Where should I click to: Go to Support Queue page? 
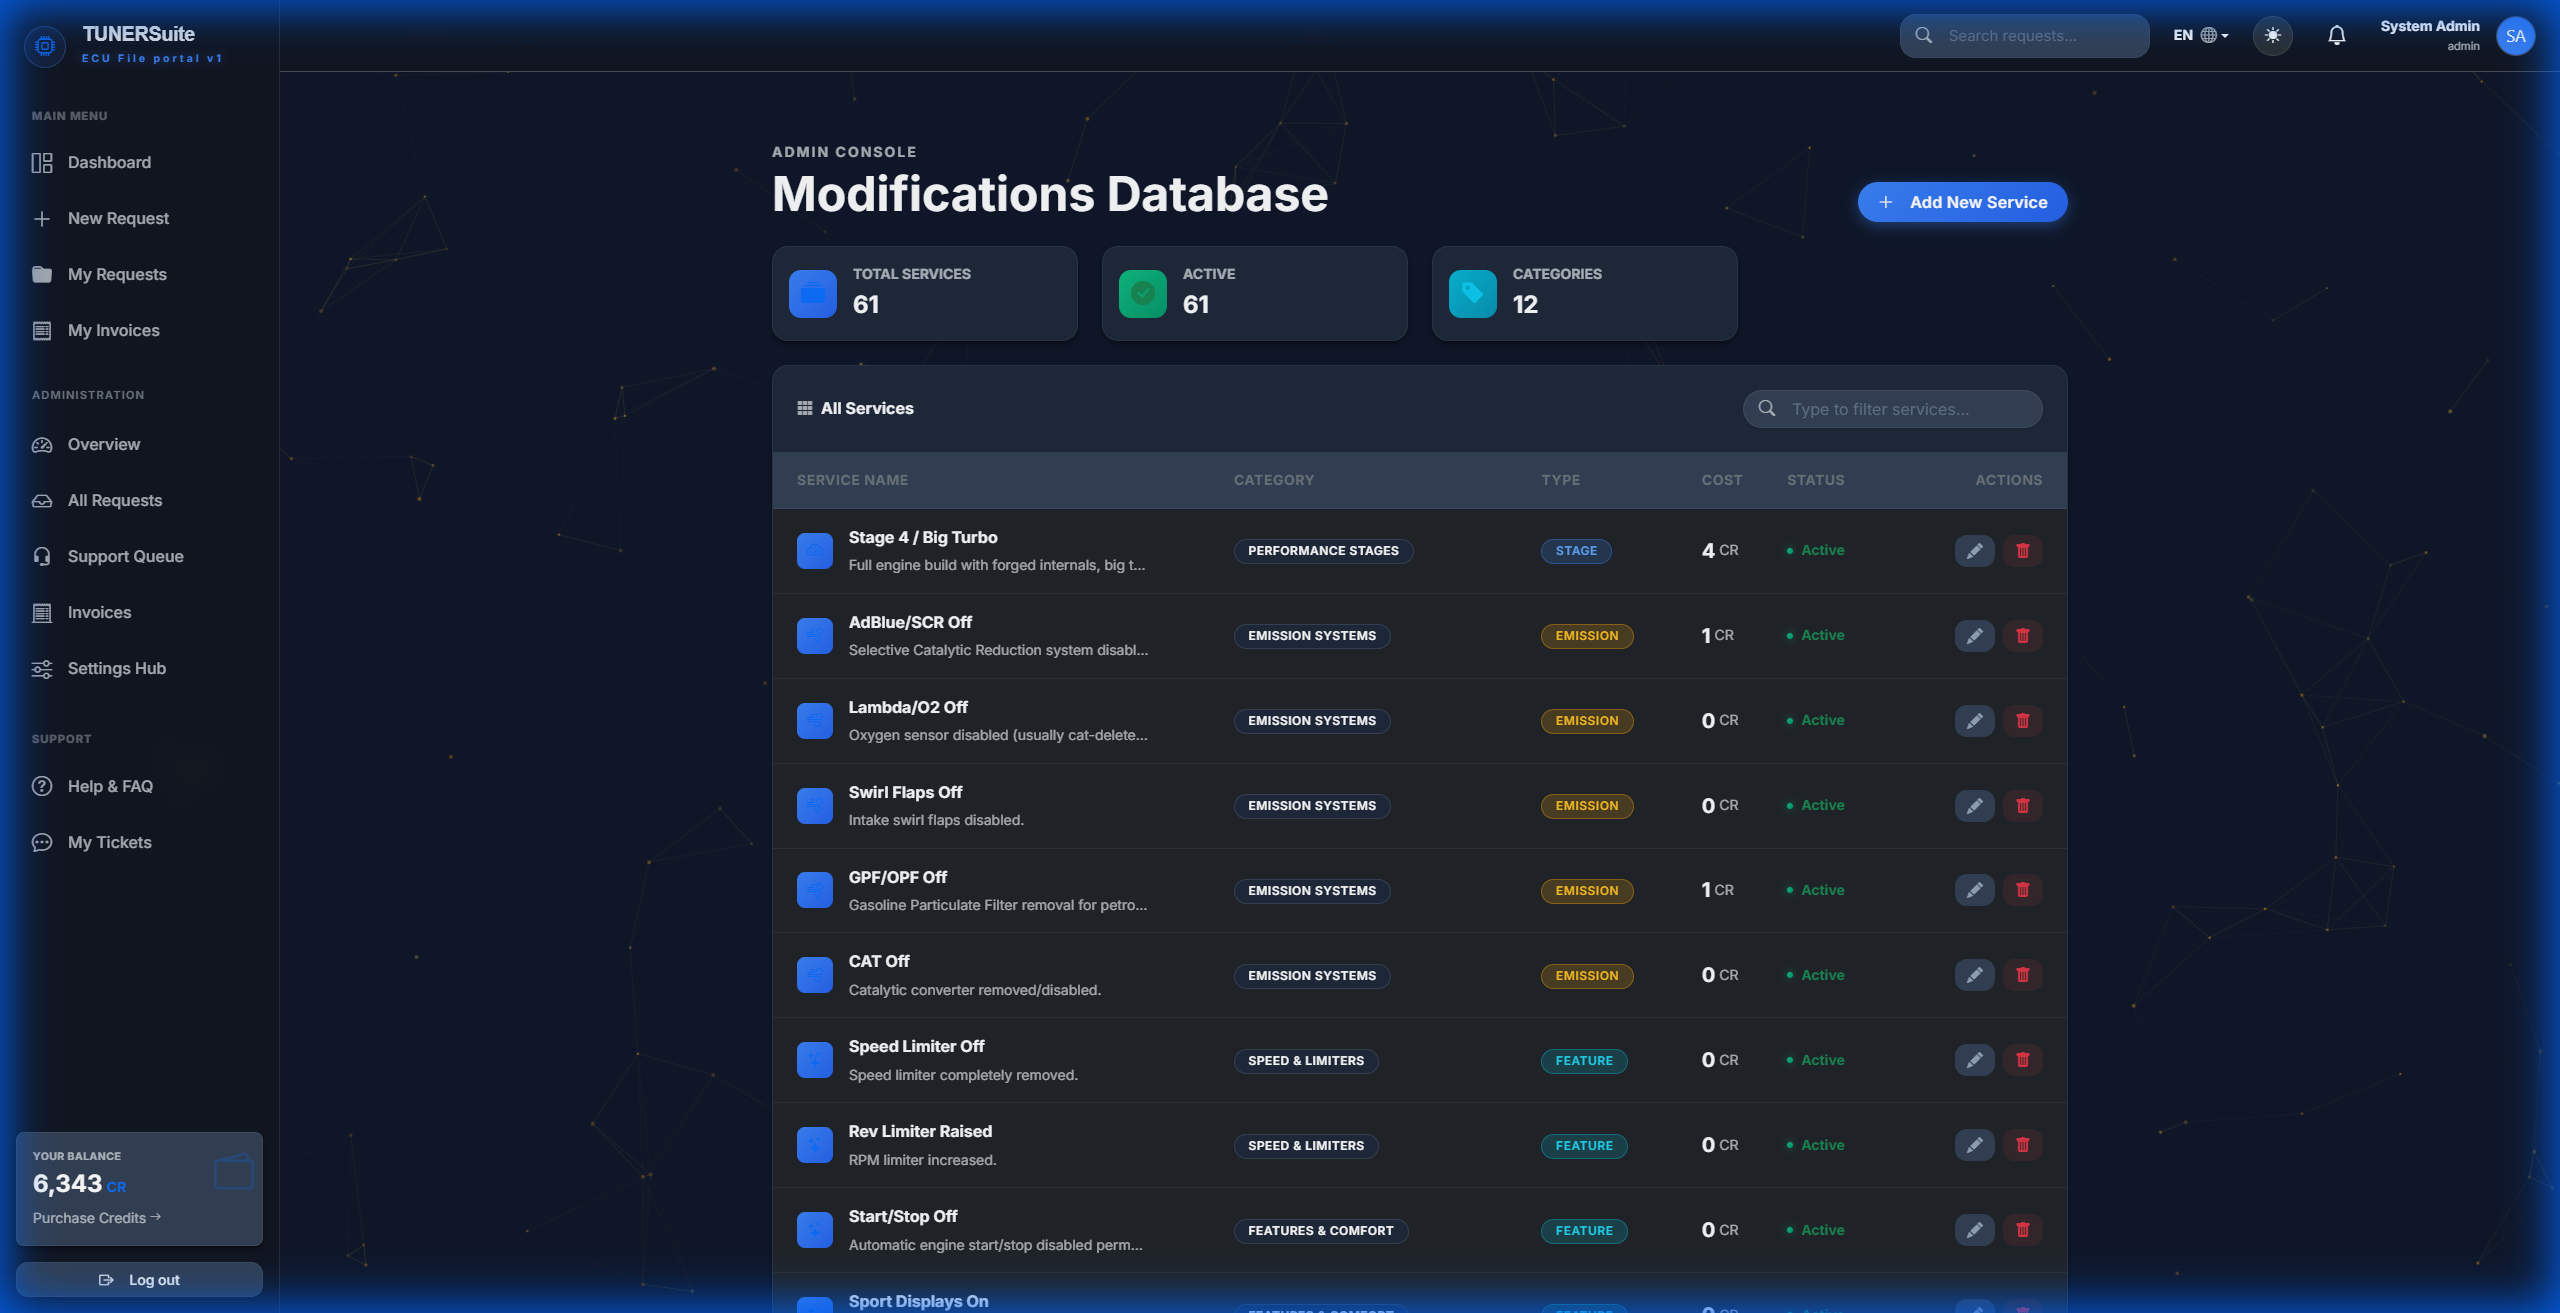pyautogui.click(x=125, y=556)
